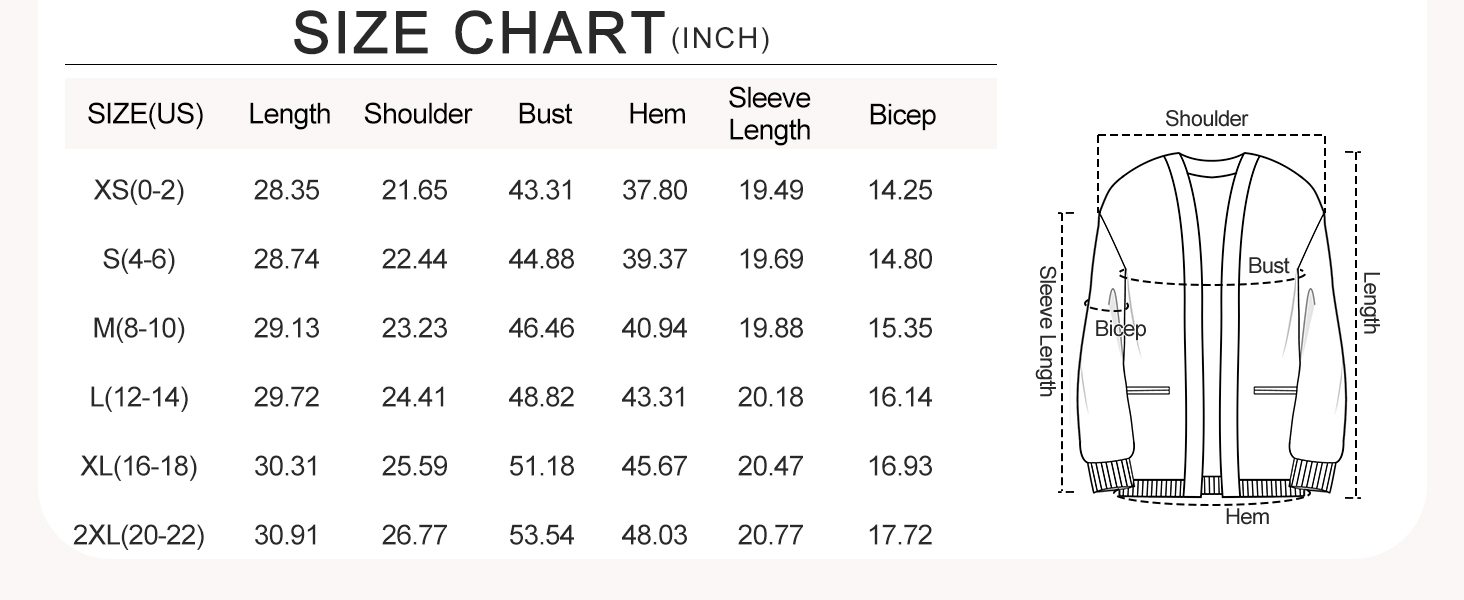The height and width of the screenshot is (600, 1464).
Task: Click the Hem column header in table
Action: point(657,115)
